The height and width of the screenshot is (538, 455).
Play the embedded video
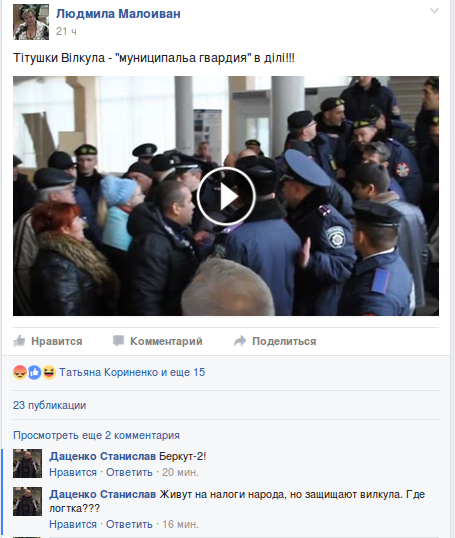point(226,196)
